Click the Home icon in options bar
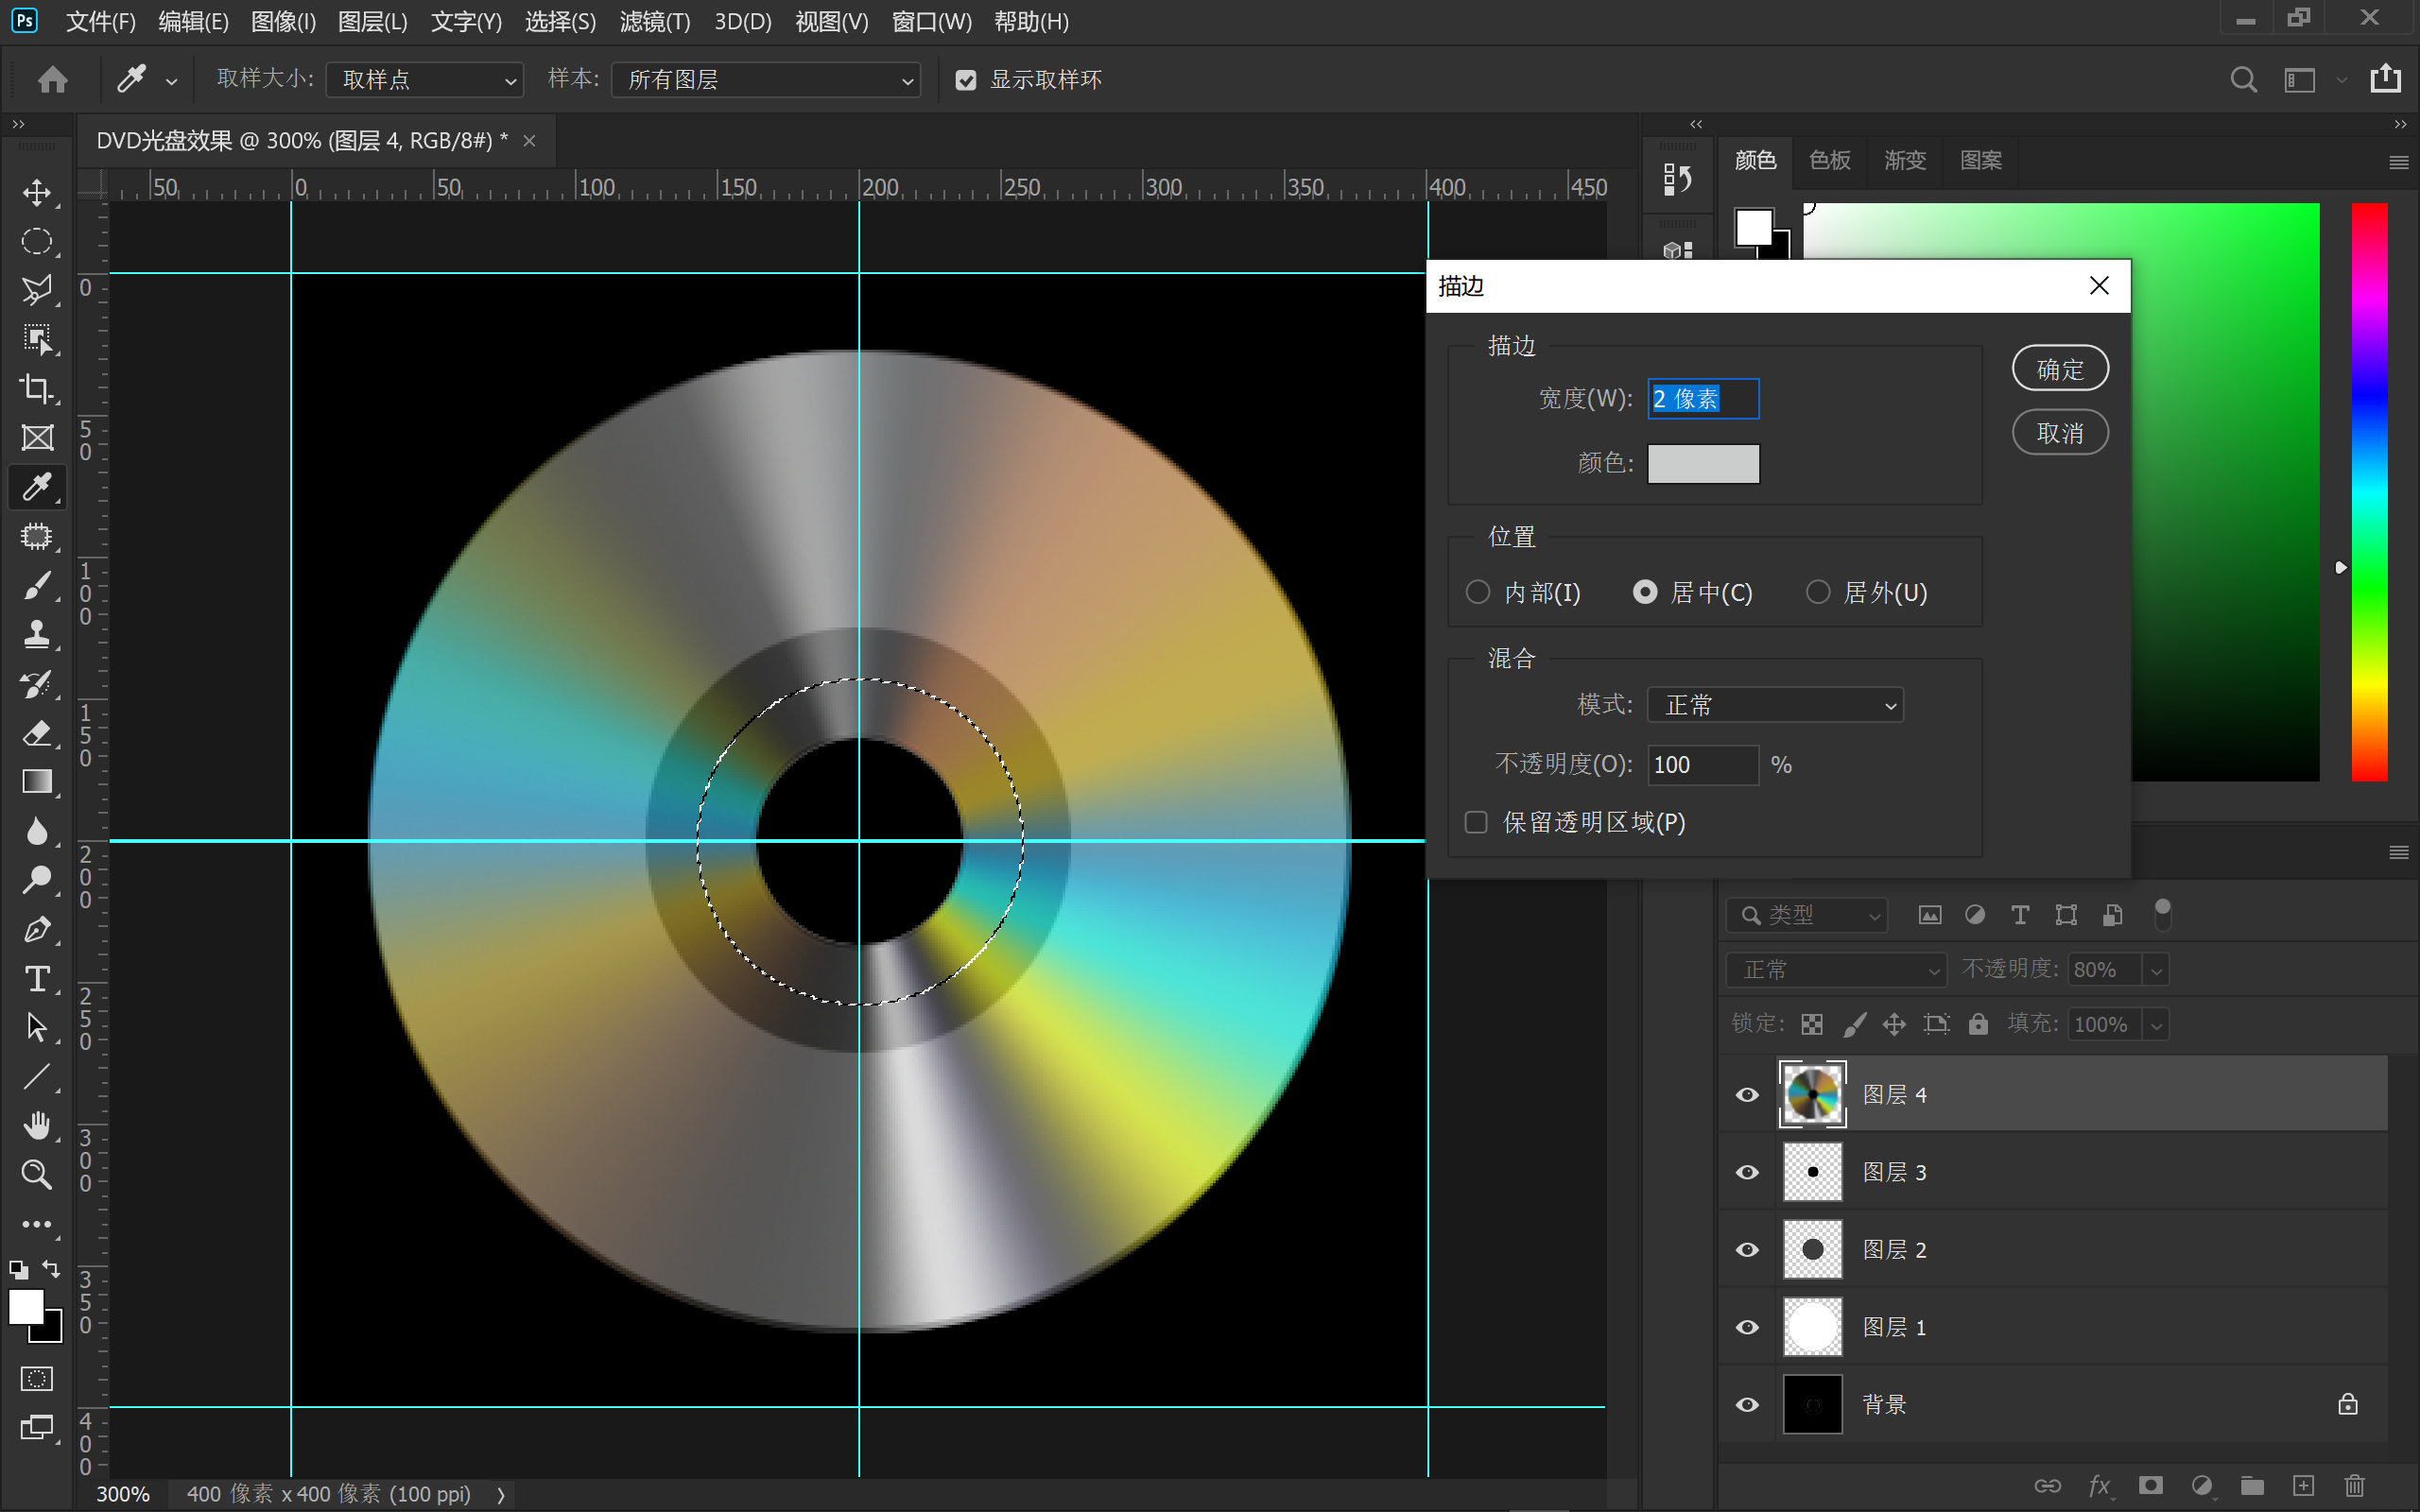This screenshot has height=1512, width=2420. pyautogui.click(x=52, y=79)
